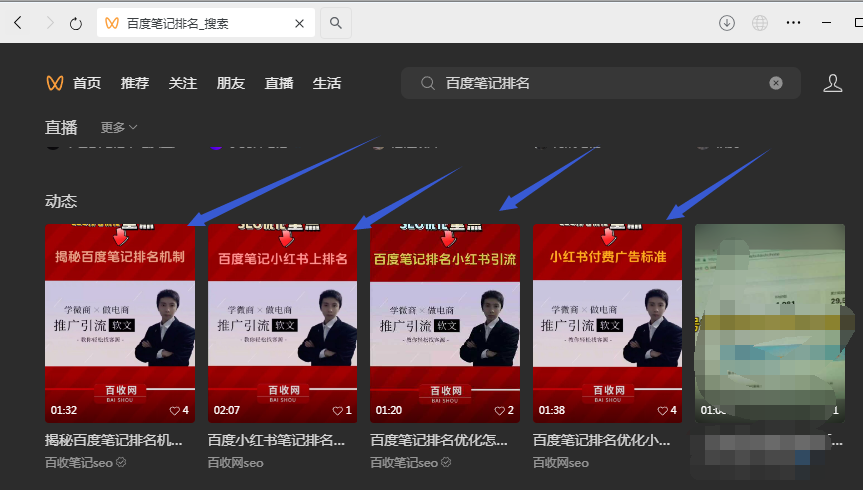
Task: Click the 01:32 duration label
Action: click(64, 411)
